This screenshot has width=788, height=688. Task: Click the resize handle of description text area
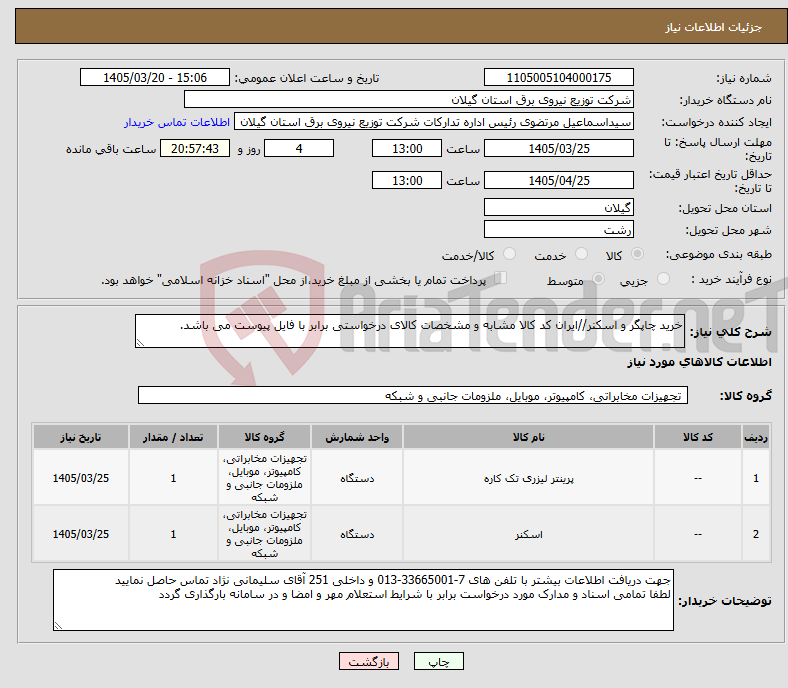[140, 343]
